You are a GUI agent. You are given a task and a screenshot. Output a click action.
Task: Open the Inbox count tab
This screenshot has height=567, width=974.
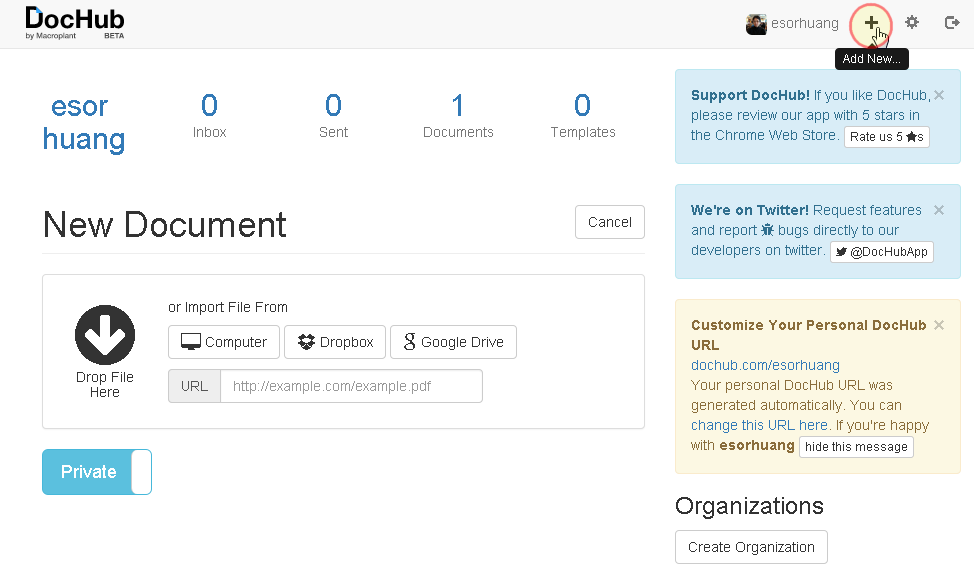(209, 116)
